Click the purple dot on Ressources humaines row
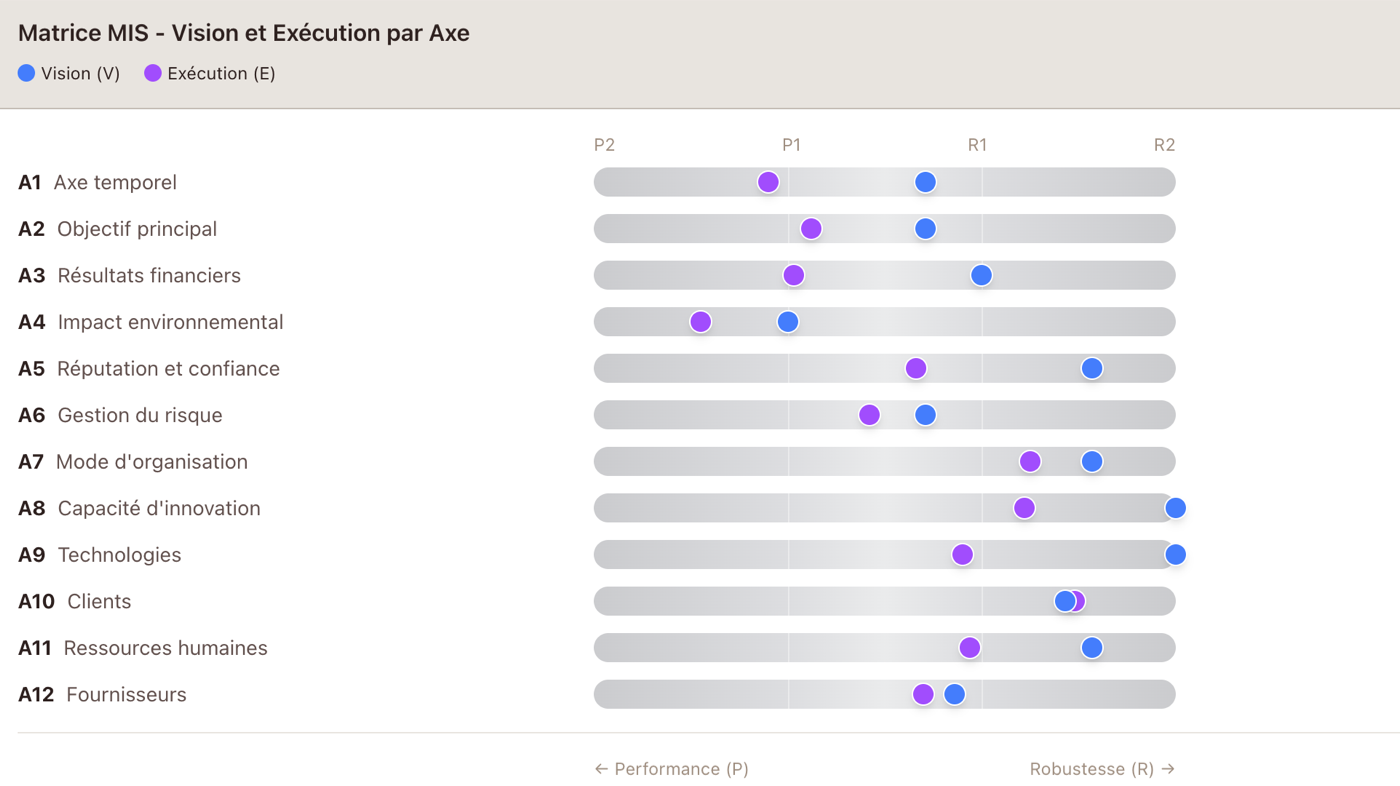 [x=969, y=648]
